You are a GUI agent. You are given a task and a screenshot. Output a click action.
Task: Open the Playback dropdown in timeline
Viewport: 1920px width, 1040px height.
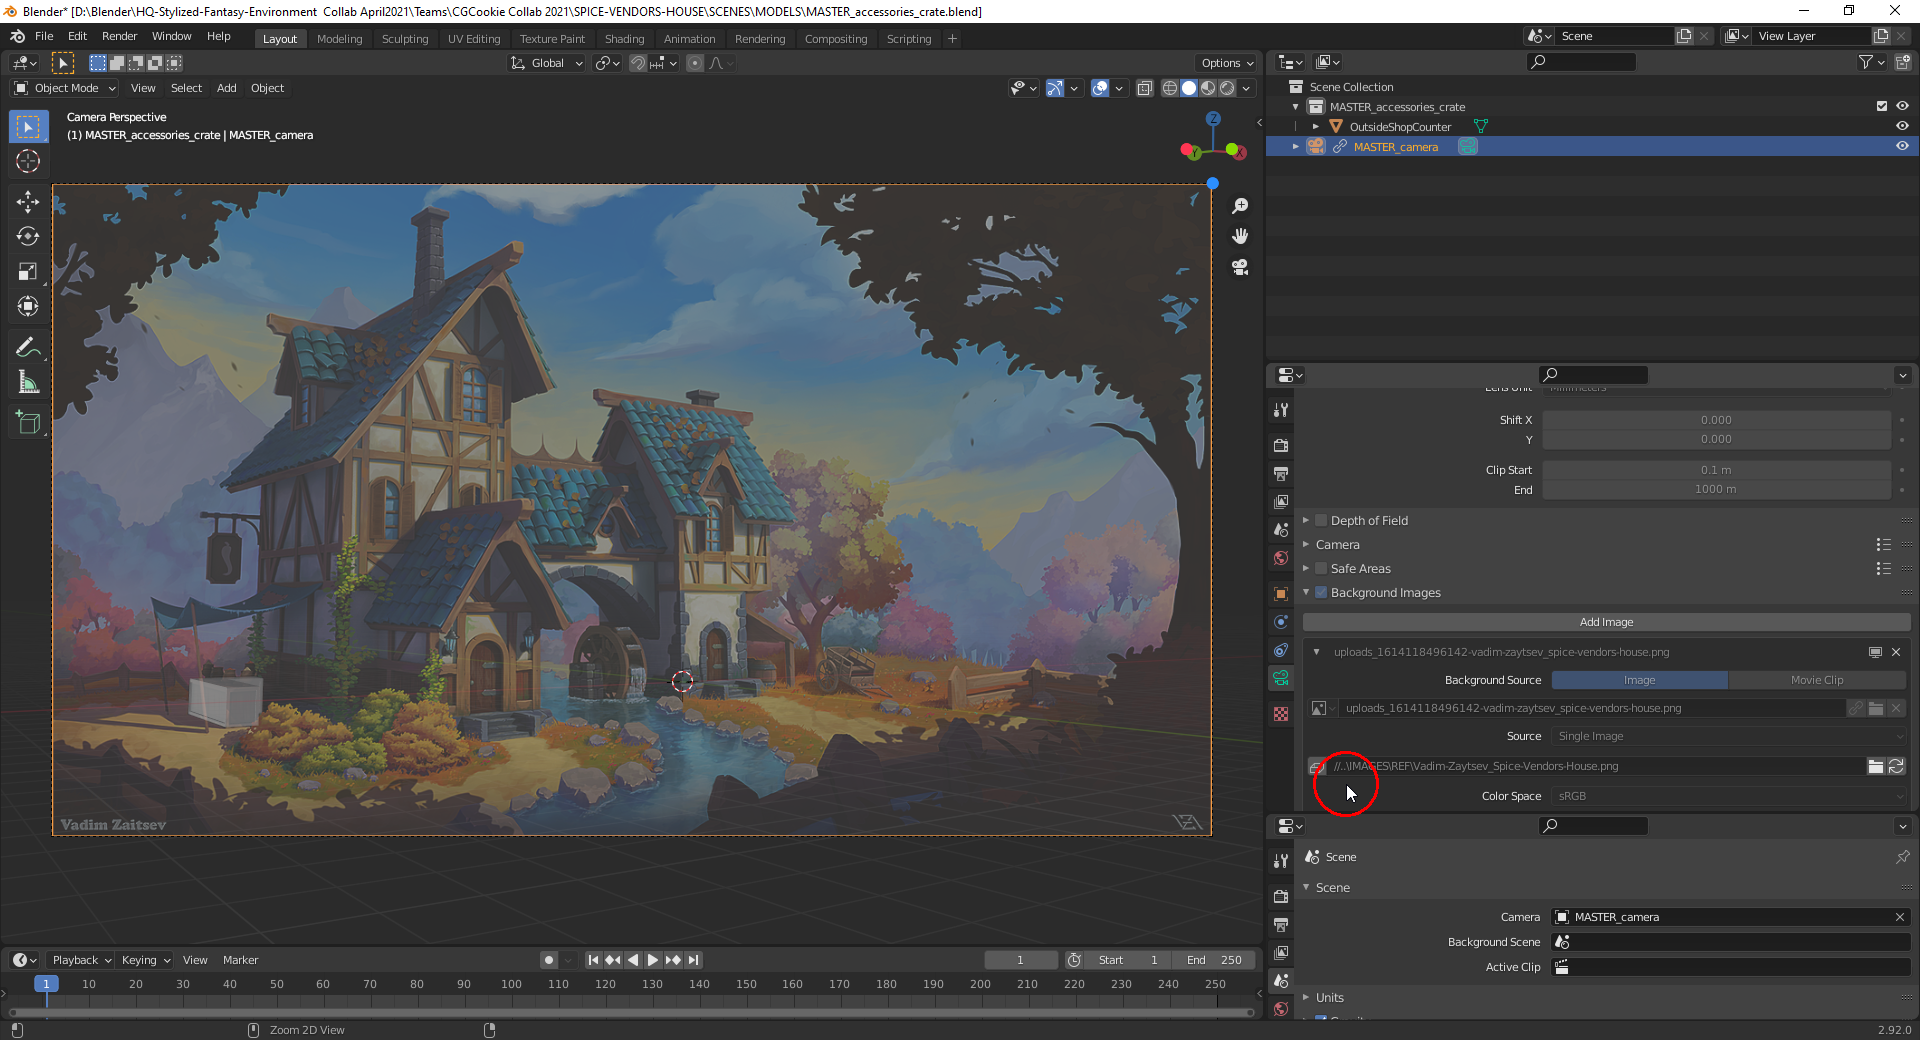[81, 960]
